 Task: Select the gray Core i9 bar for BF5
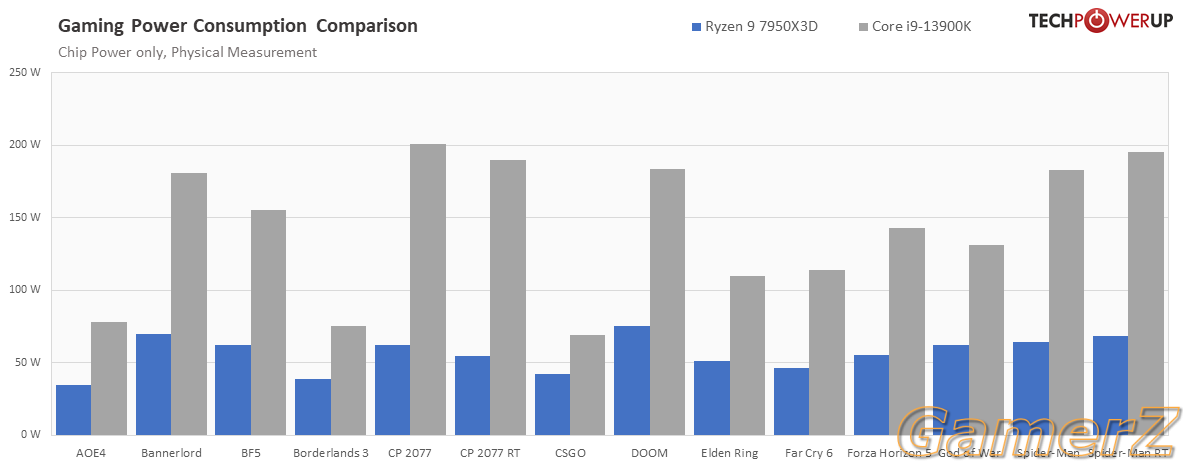coord(269,322)
